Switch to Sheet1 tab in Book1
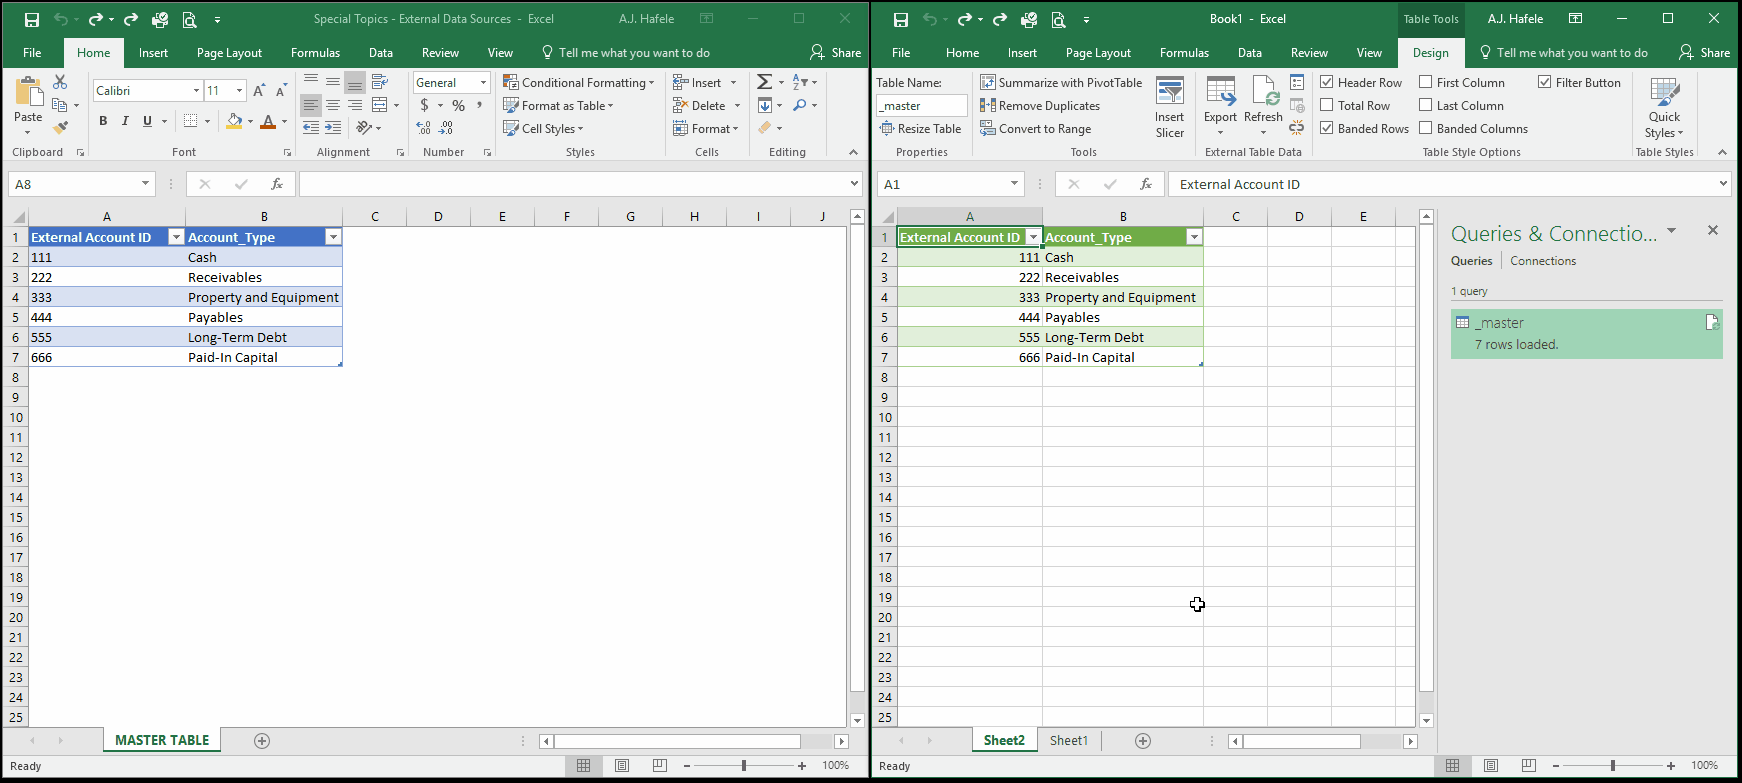 1069,741
